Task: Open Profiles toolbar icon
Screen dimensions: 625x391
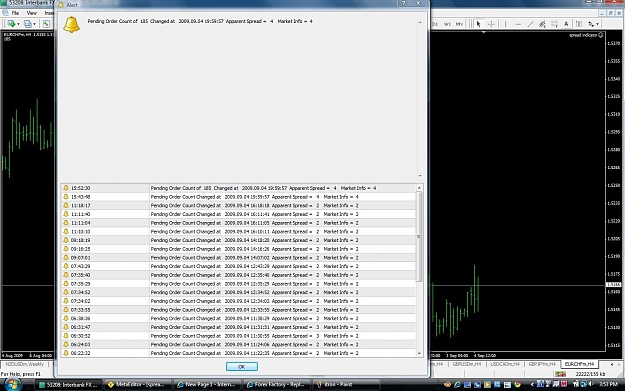Action: point(27,24)
